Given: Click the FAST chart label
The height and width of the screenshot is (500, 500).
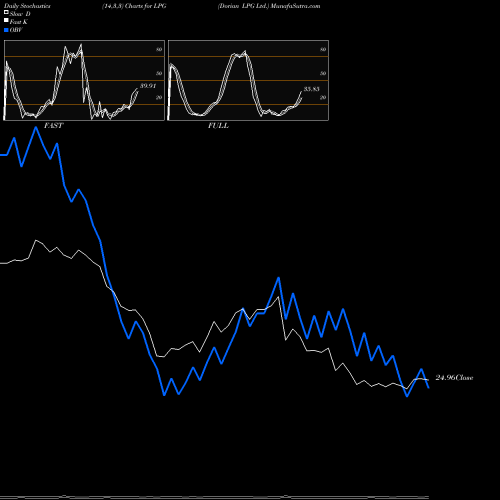Looking at the screenshot, I should coord(53,126).
